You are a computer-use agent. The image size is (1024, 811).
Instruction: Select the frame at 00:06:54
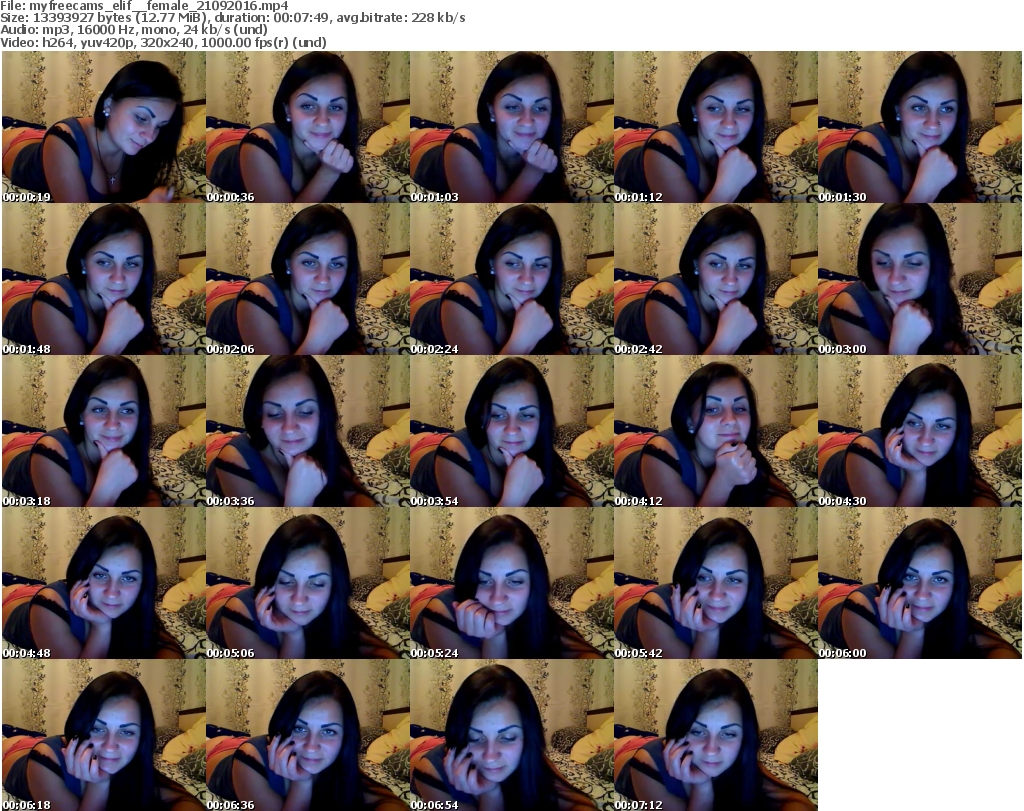coord(511,735)
